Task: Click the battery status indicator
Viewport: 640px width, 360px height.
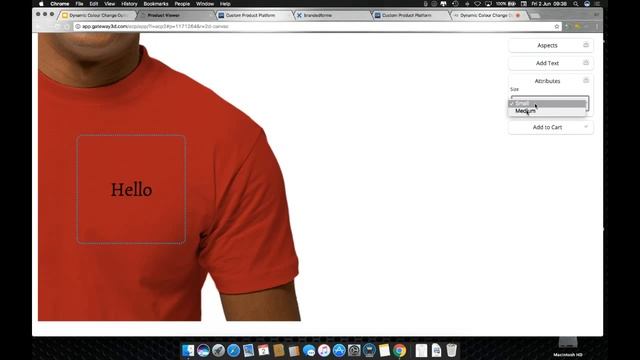Action: 506,4
